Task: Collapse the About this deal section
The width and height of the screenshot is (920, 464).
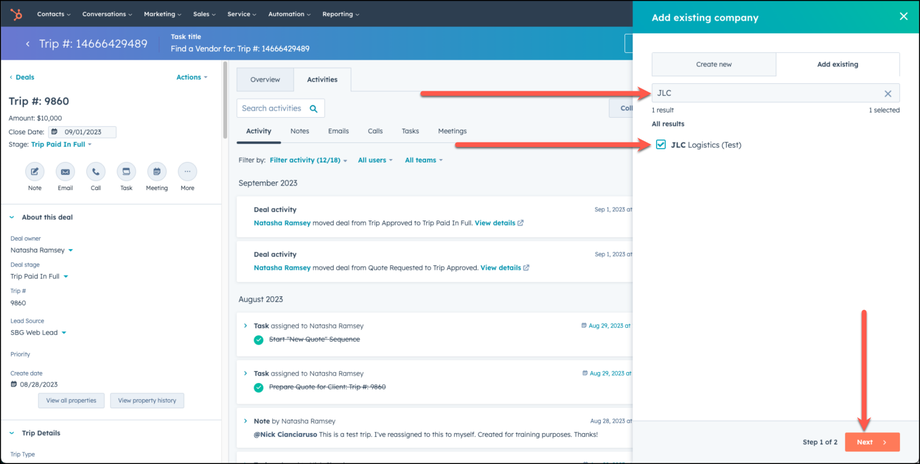Action: 12,218
